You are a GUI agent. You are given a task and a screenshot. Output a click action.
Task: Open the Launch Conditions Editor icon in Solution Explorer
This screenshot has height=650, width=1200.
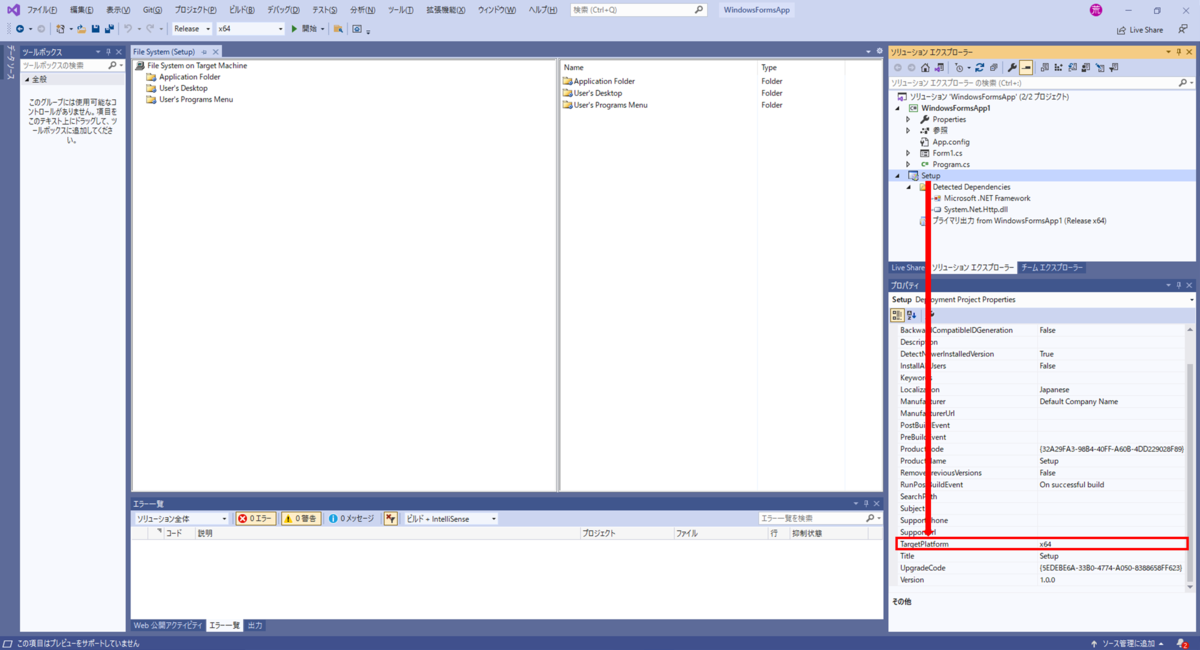(1114, 68)
